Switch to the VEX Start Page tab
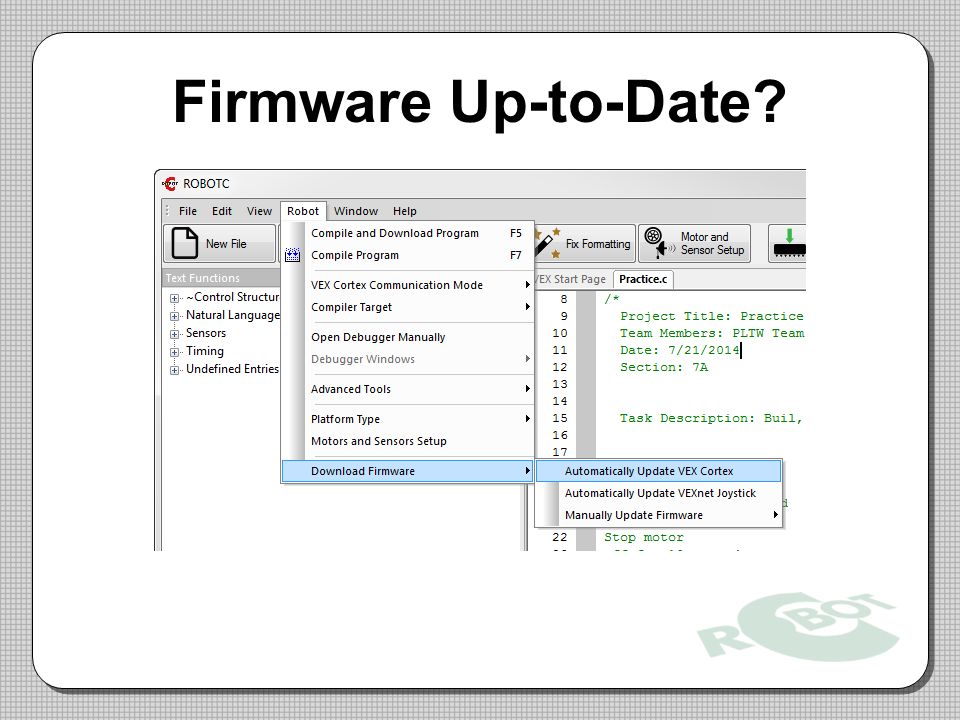This screenshot has width=960, height=720. pos(572,279)
